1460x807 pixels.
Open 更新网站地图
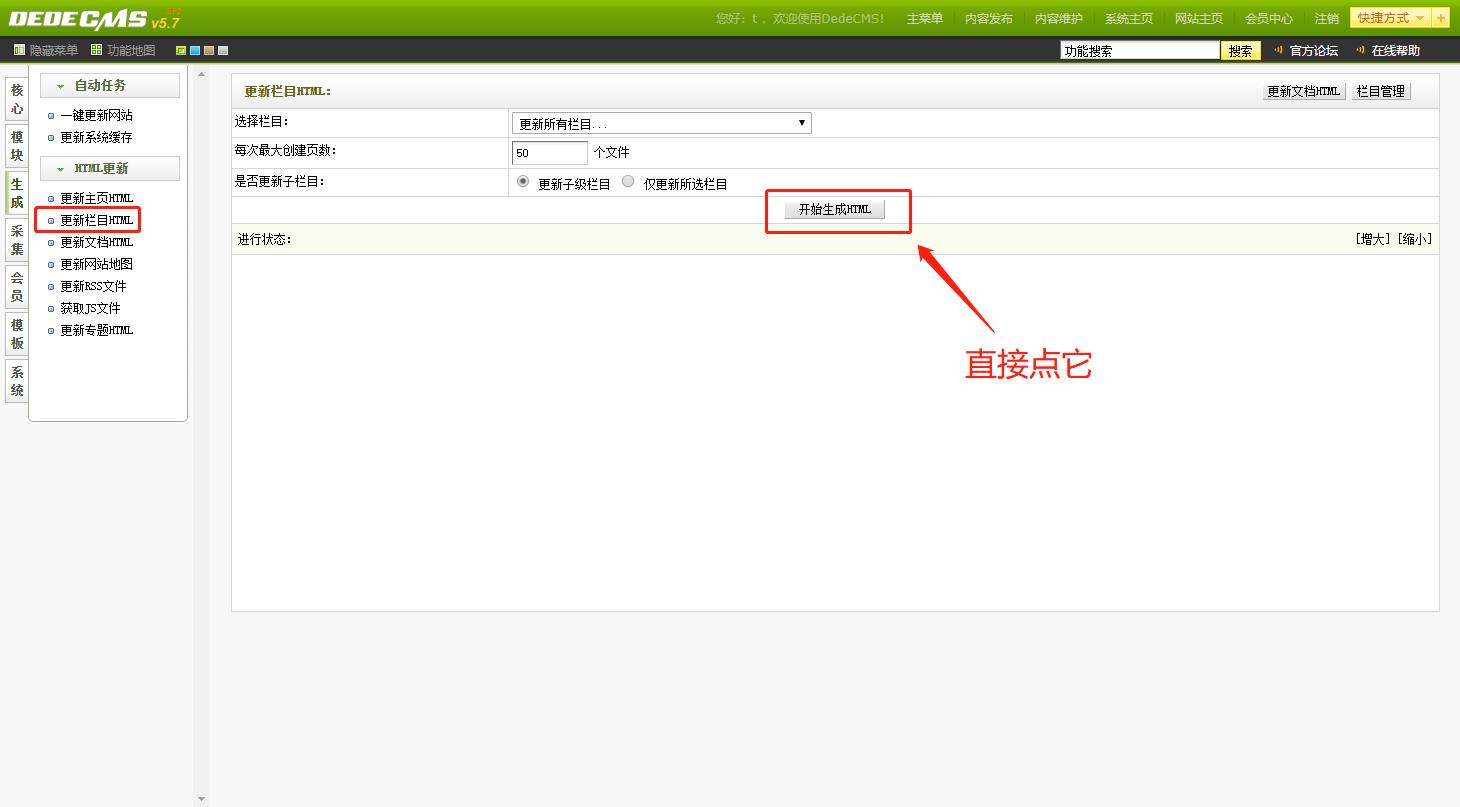[x=96, y=264]
